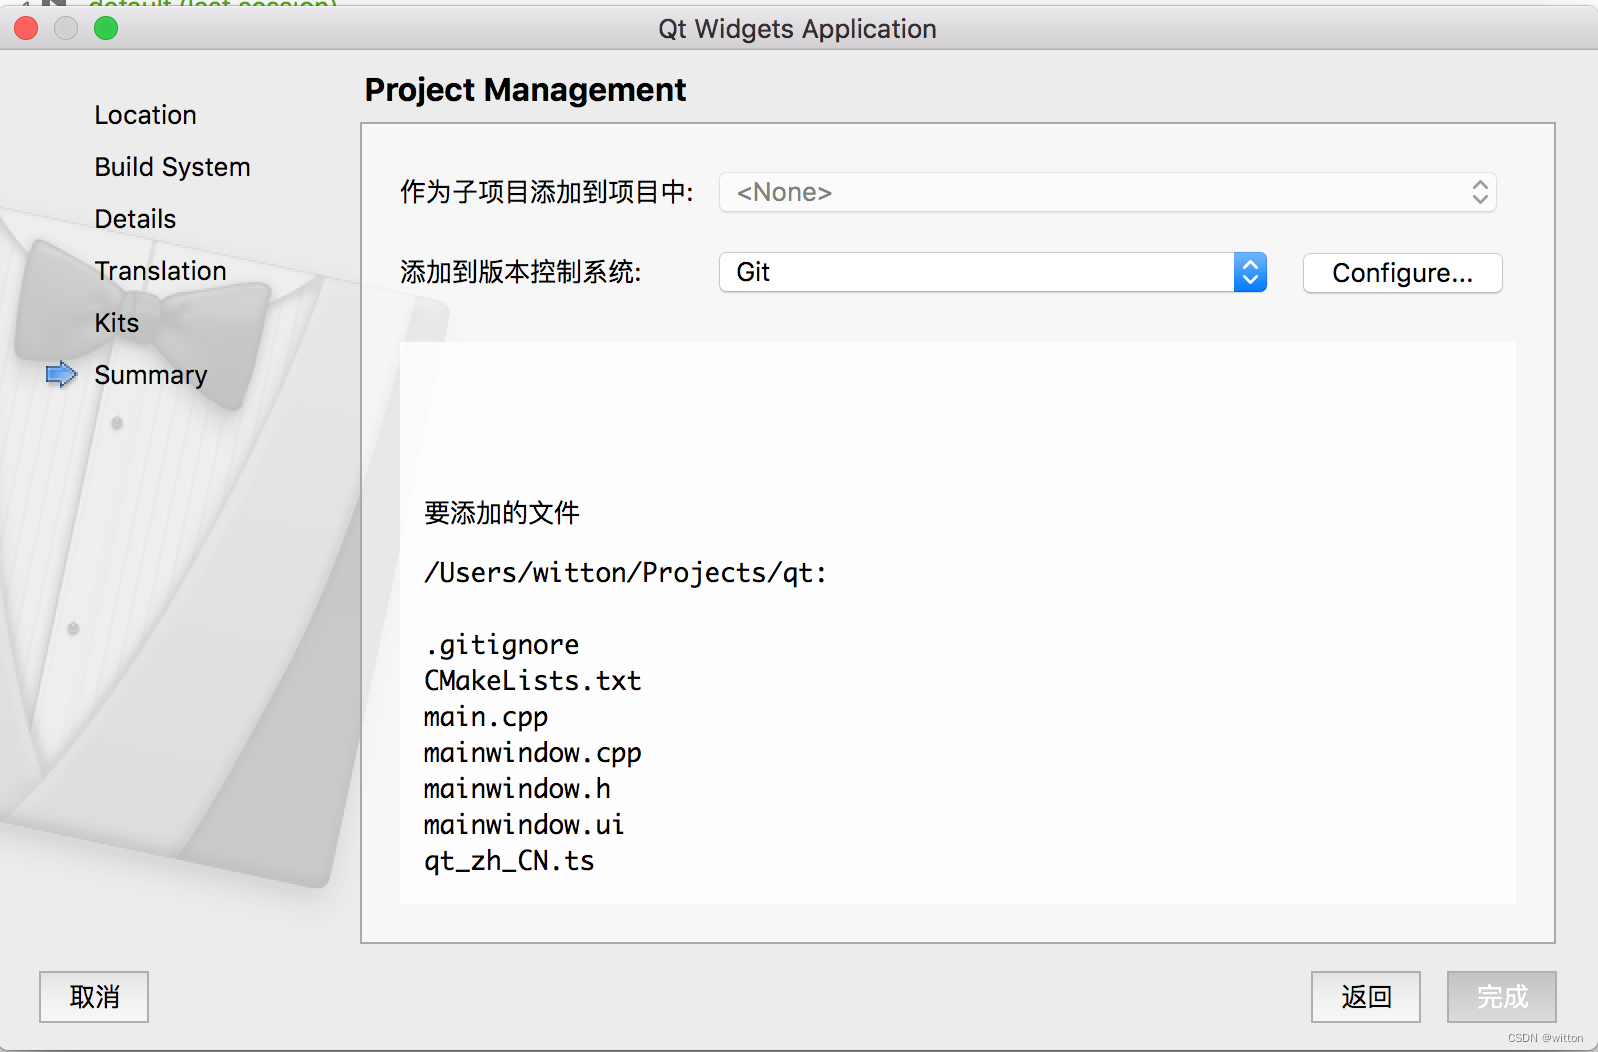Select the Details wizard step
This screenshot has height=1052, width=1598.
pyautogui.click(x=135, y=219)
